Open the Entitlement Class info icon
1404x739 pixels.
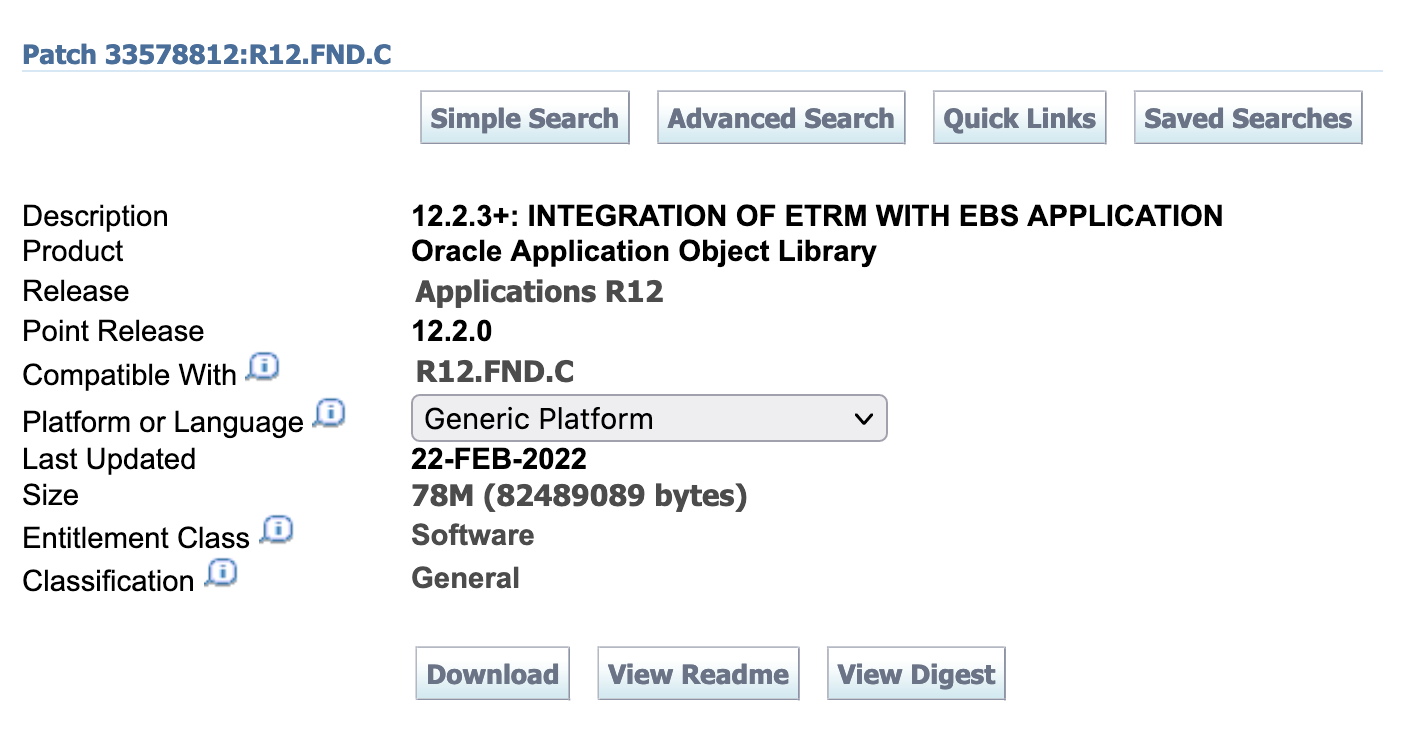275,530
